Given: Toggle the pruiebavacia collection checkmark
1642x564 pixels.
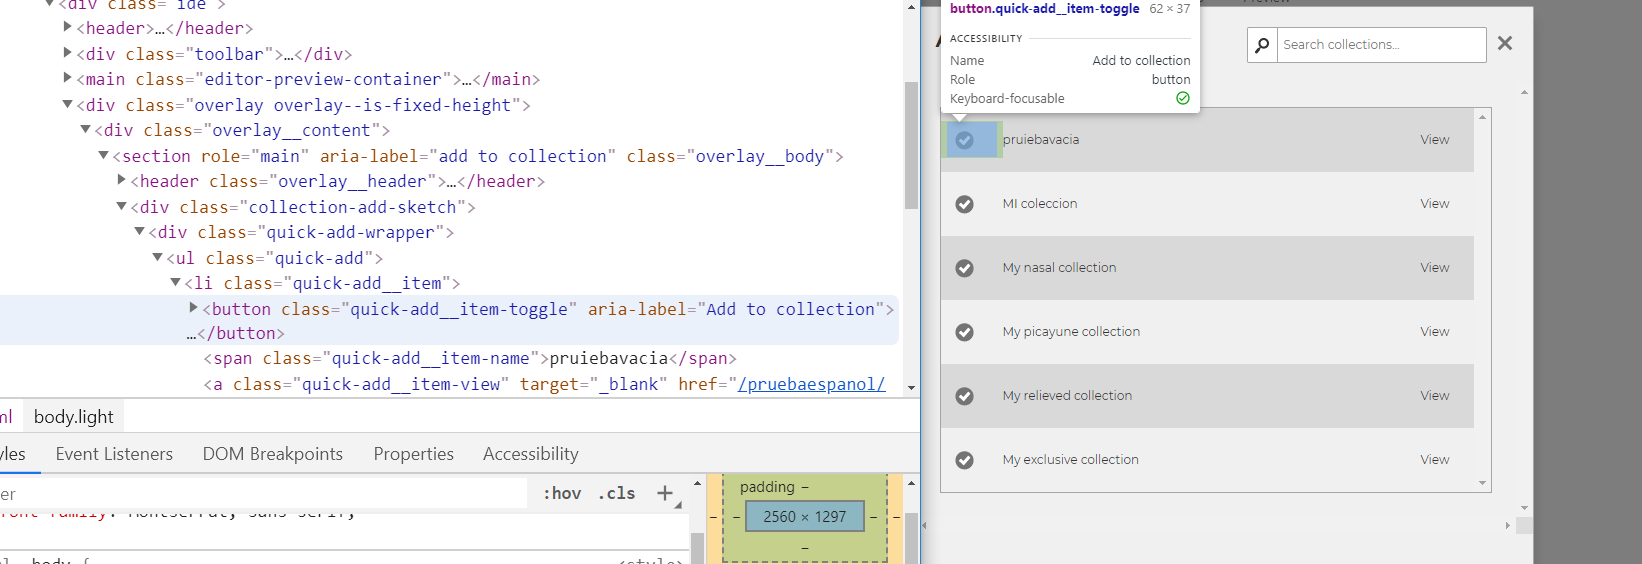Looking at the screenshot, I should (x=965, y=140).
